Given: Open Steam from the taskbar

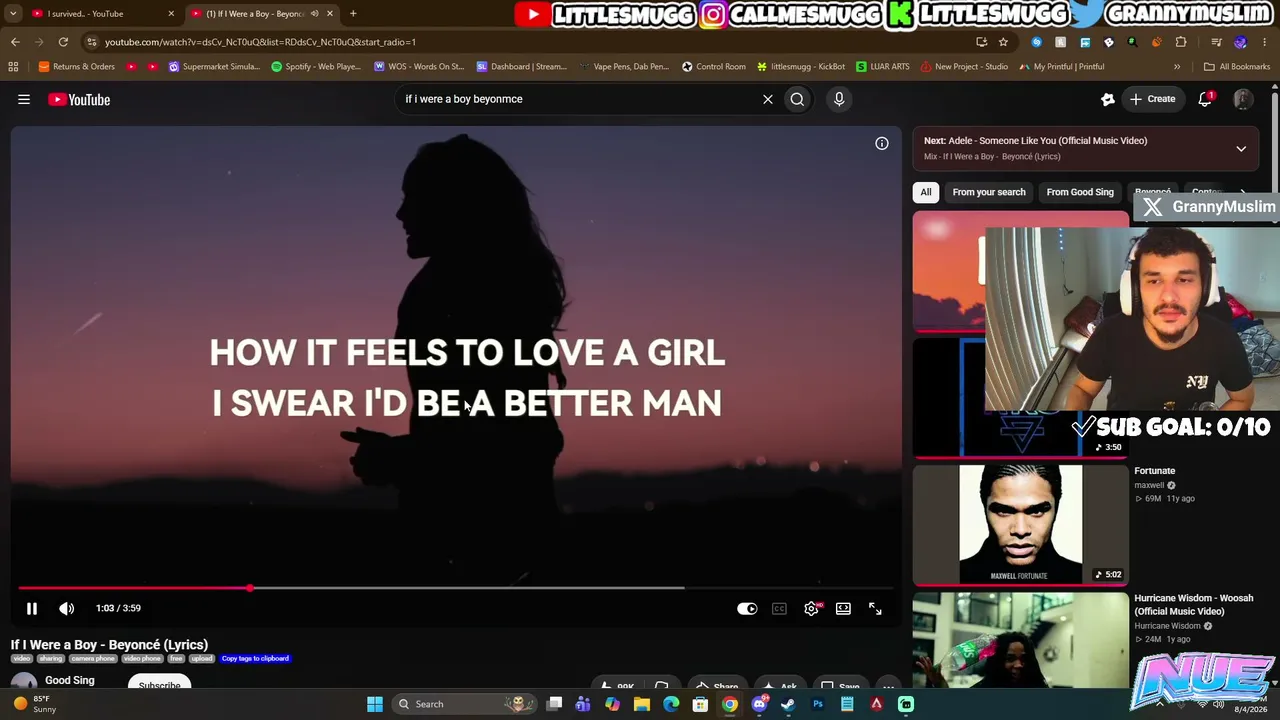Looking at the screenshot, I should pos(788,704).
